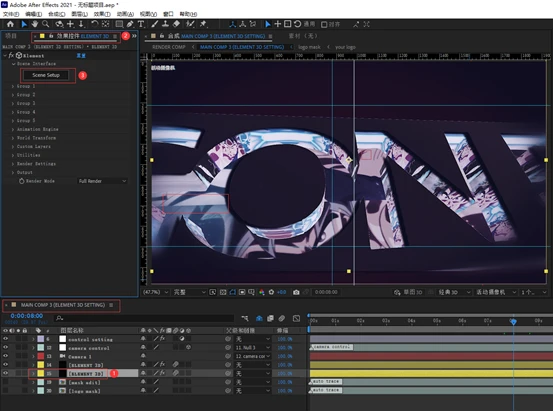
Task: Select the Pen tool
Action: tap(130, 24)
